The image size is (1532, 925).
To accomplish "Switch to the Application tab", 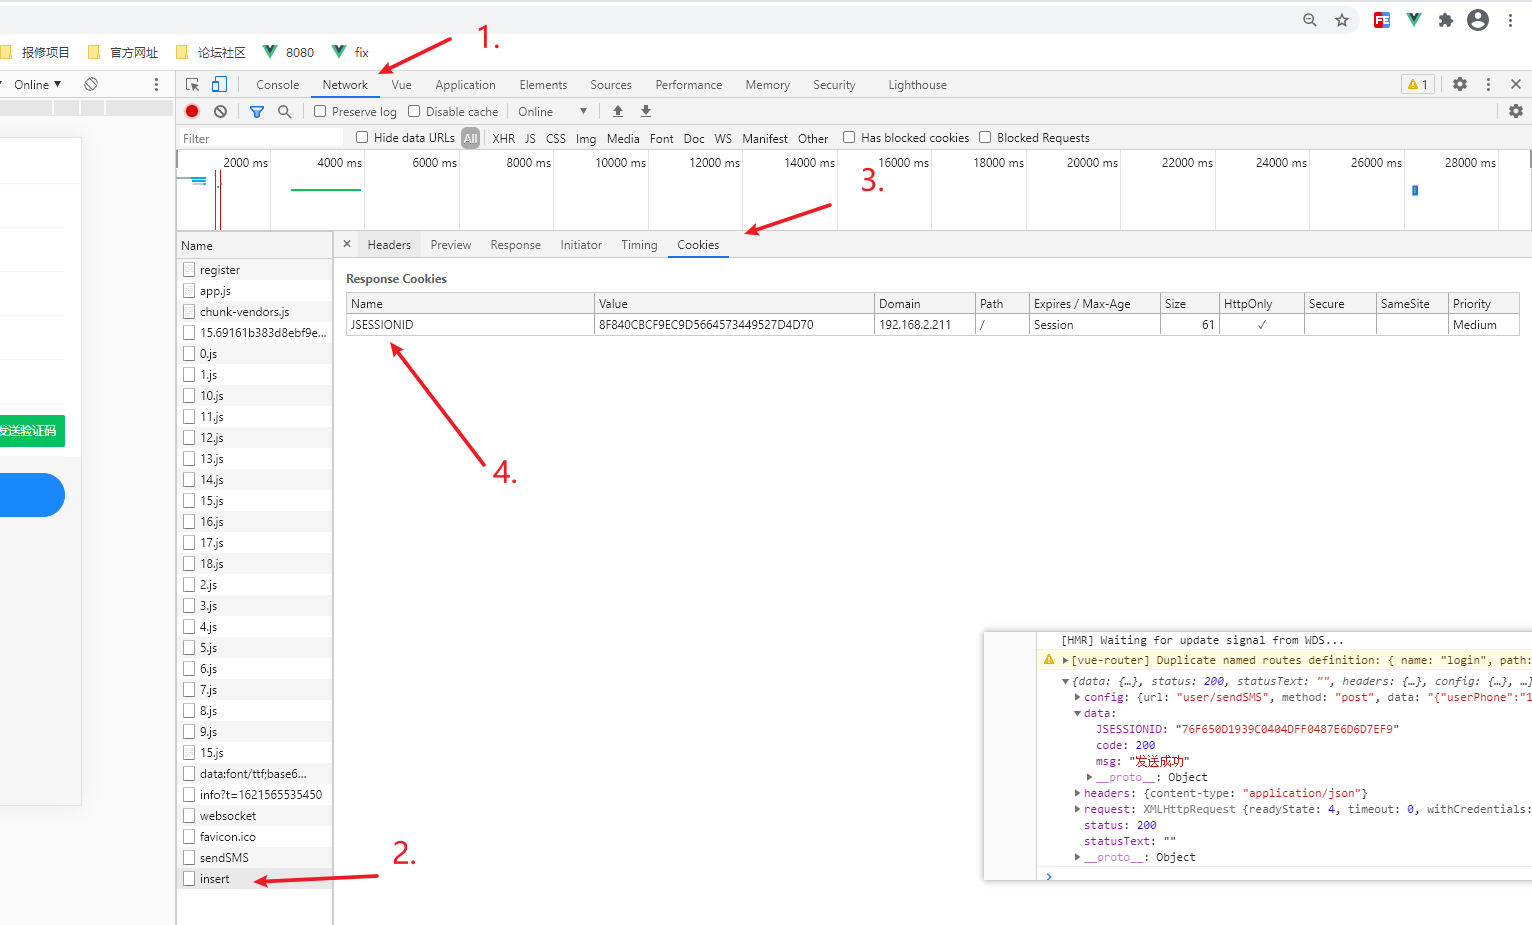I will (465, 85).
